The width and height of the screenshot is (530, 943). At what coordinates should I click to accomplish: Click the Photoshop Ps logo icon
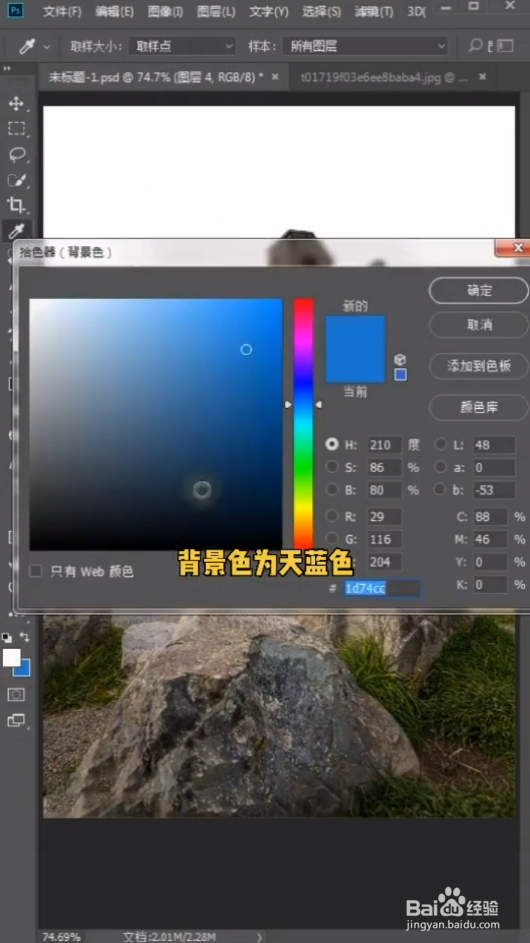[x=15, y=10]
